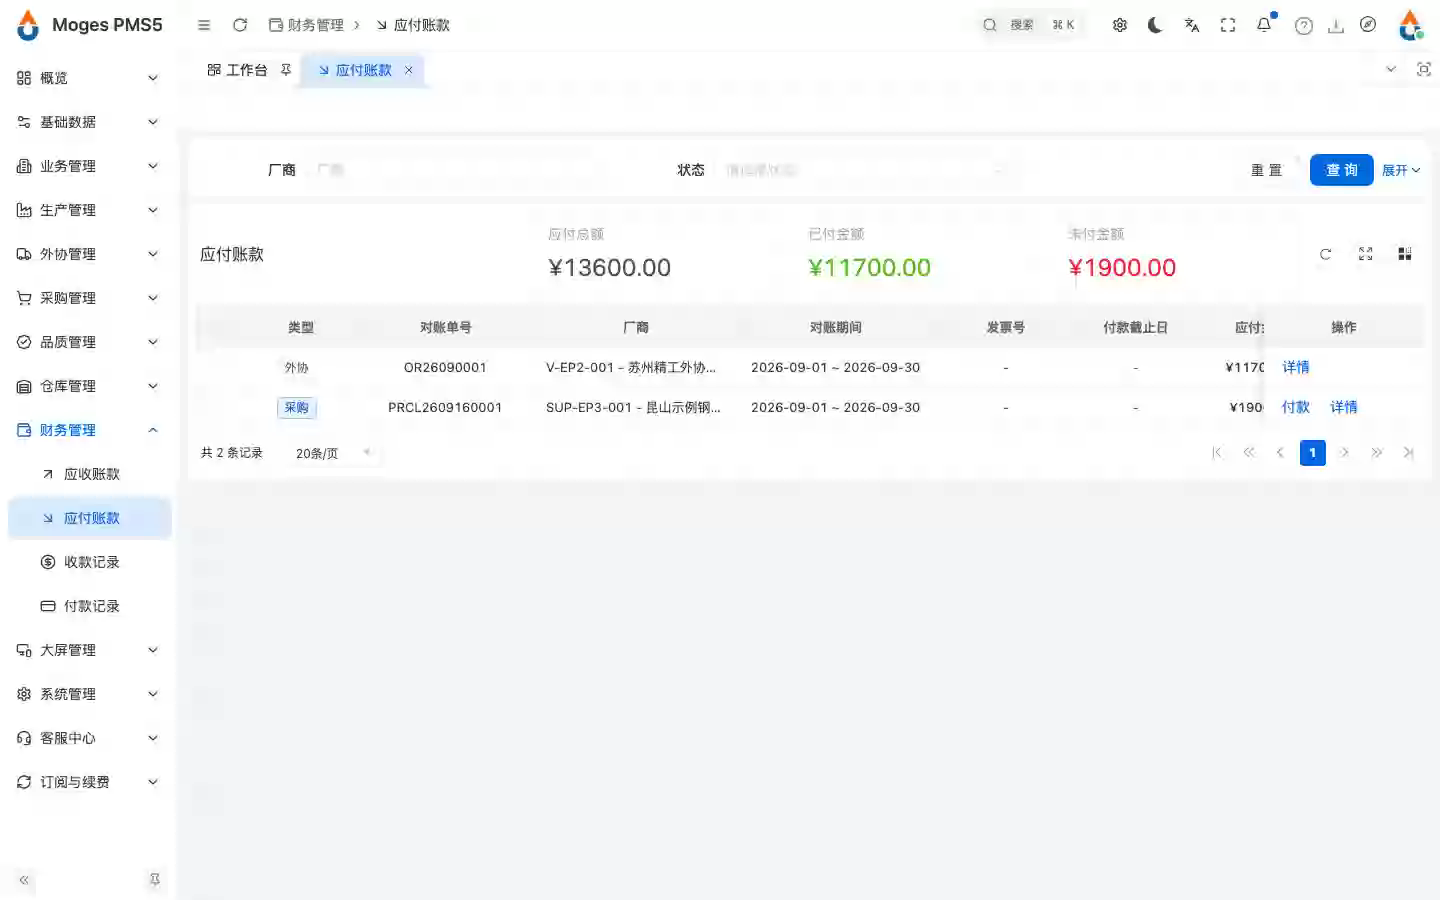Viewport: 1440px width, 900px height.
Task: Expand the 概览 sidebar menu
Action: point(88,78)
